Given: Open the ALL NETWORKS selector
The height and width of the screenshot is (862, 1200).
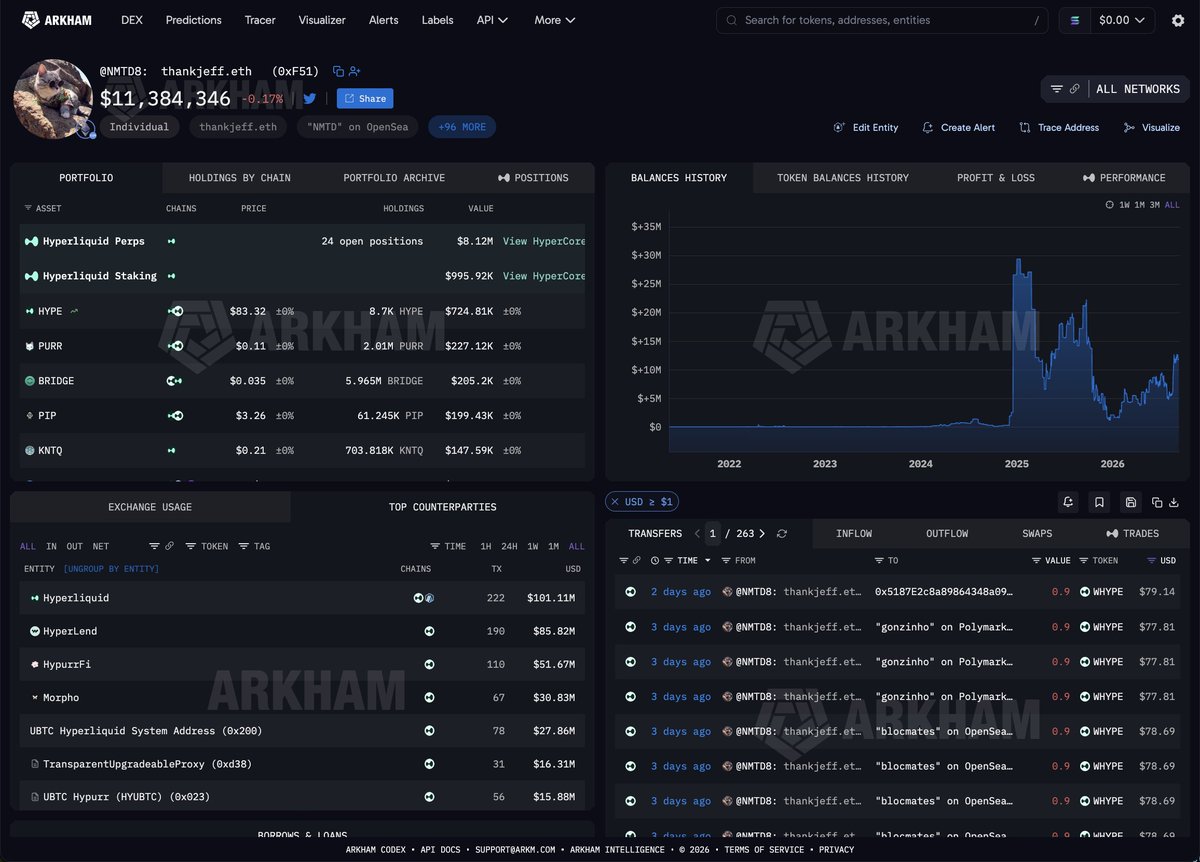Looking at the screenshot, I should click(x=1137, y=89).
